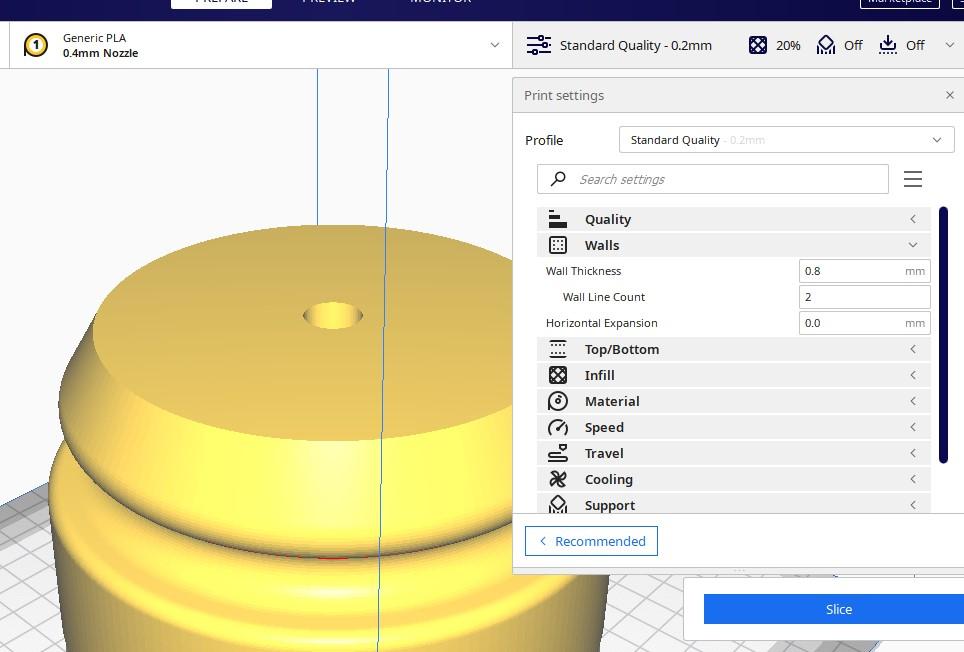Viewport: 964px width, 652px height.
Task: Expand the Top/Bottom section chevron
Action: click(913, 349)
